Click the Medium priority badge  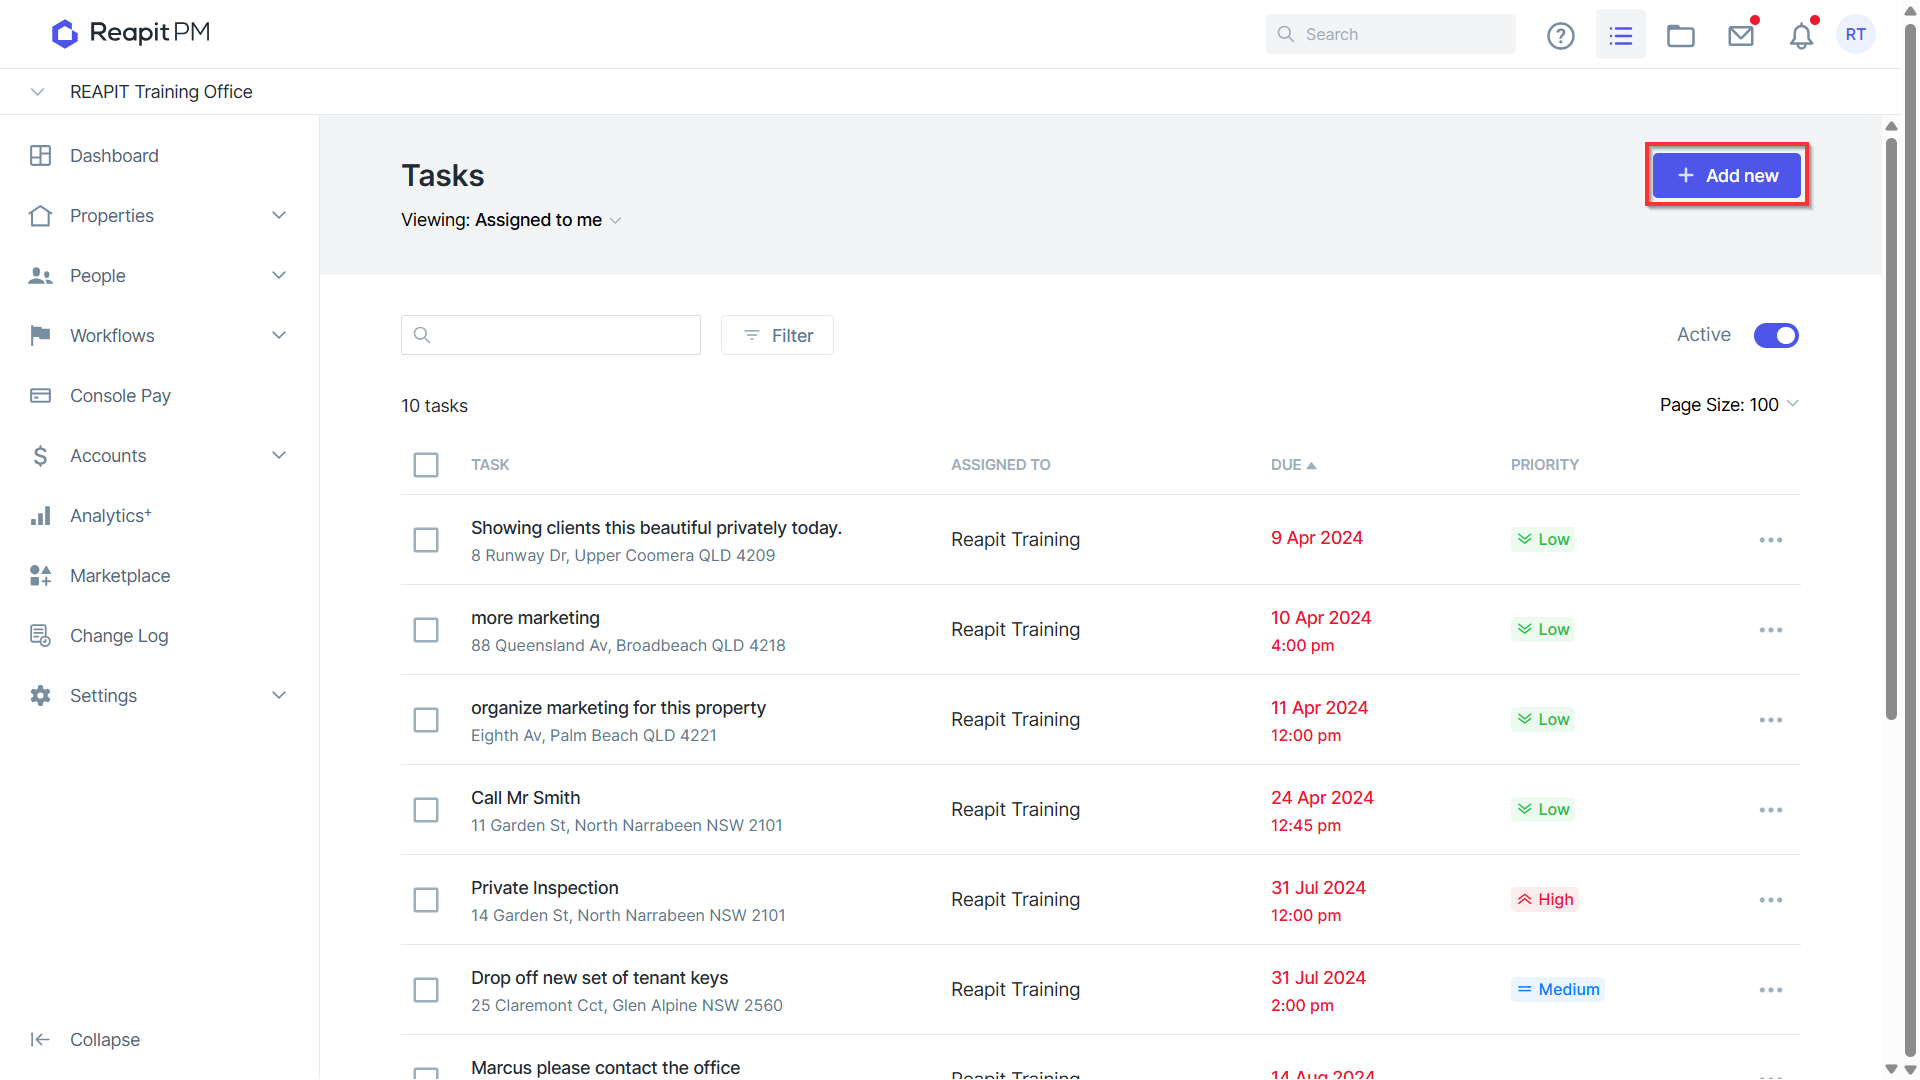tap(1558, 990)
